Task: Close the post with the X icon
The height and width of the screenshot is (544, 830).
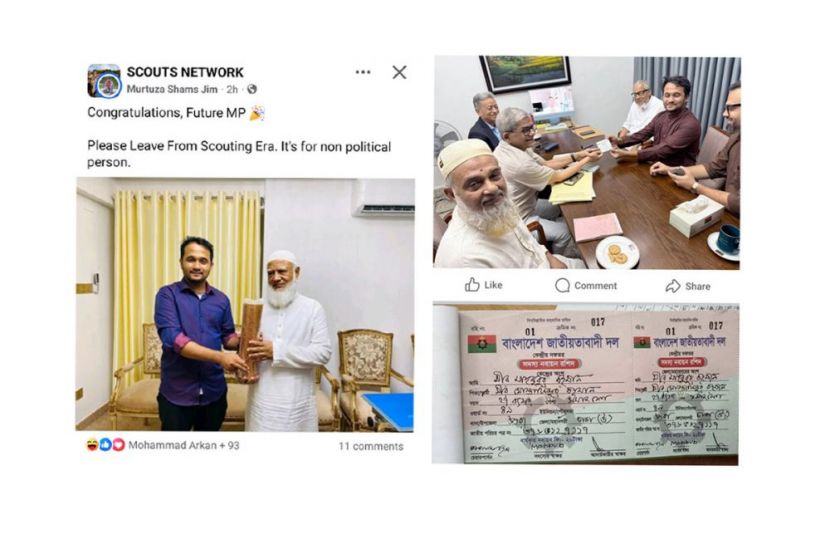Action: pos(399,72)
